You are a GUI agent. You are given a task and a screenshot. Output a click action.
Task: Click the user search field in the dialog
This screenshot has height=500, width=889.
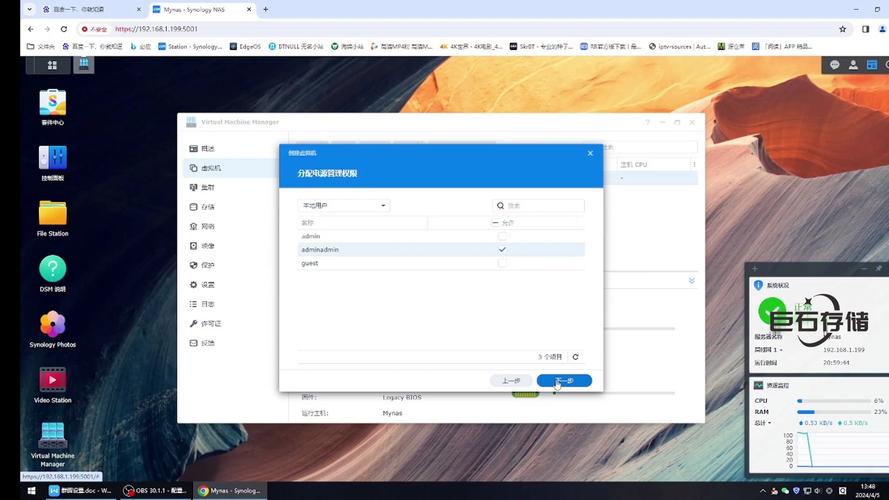pyautogui.click(x=540, y=205)
